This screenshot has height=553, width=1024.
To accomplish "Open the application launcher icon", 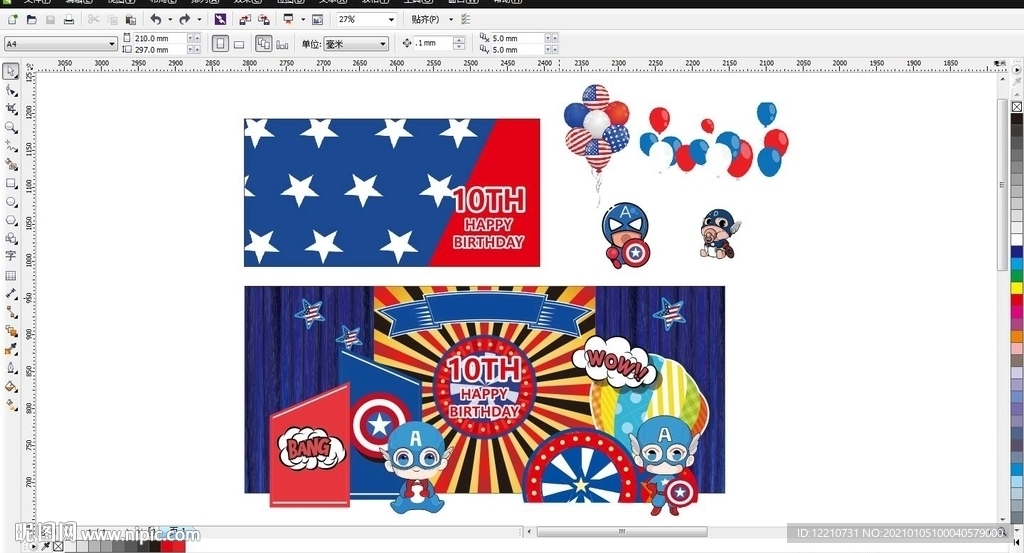I will click(288, 20).
